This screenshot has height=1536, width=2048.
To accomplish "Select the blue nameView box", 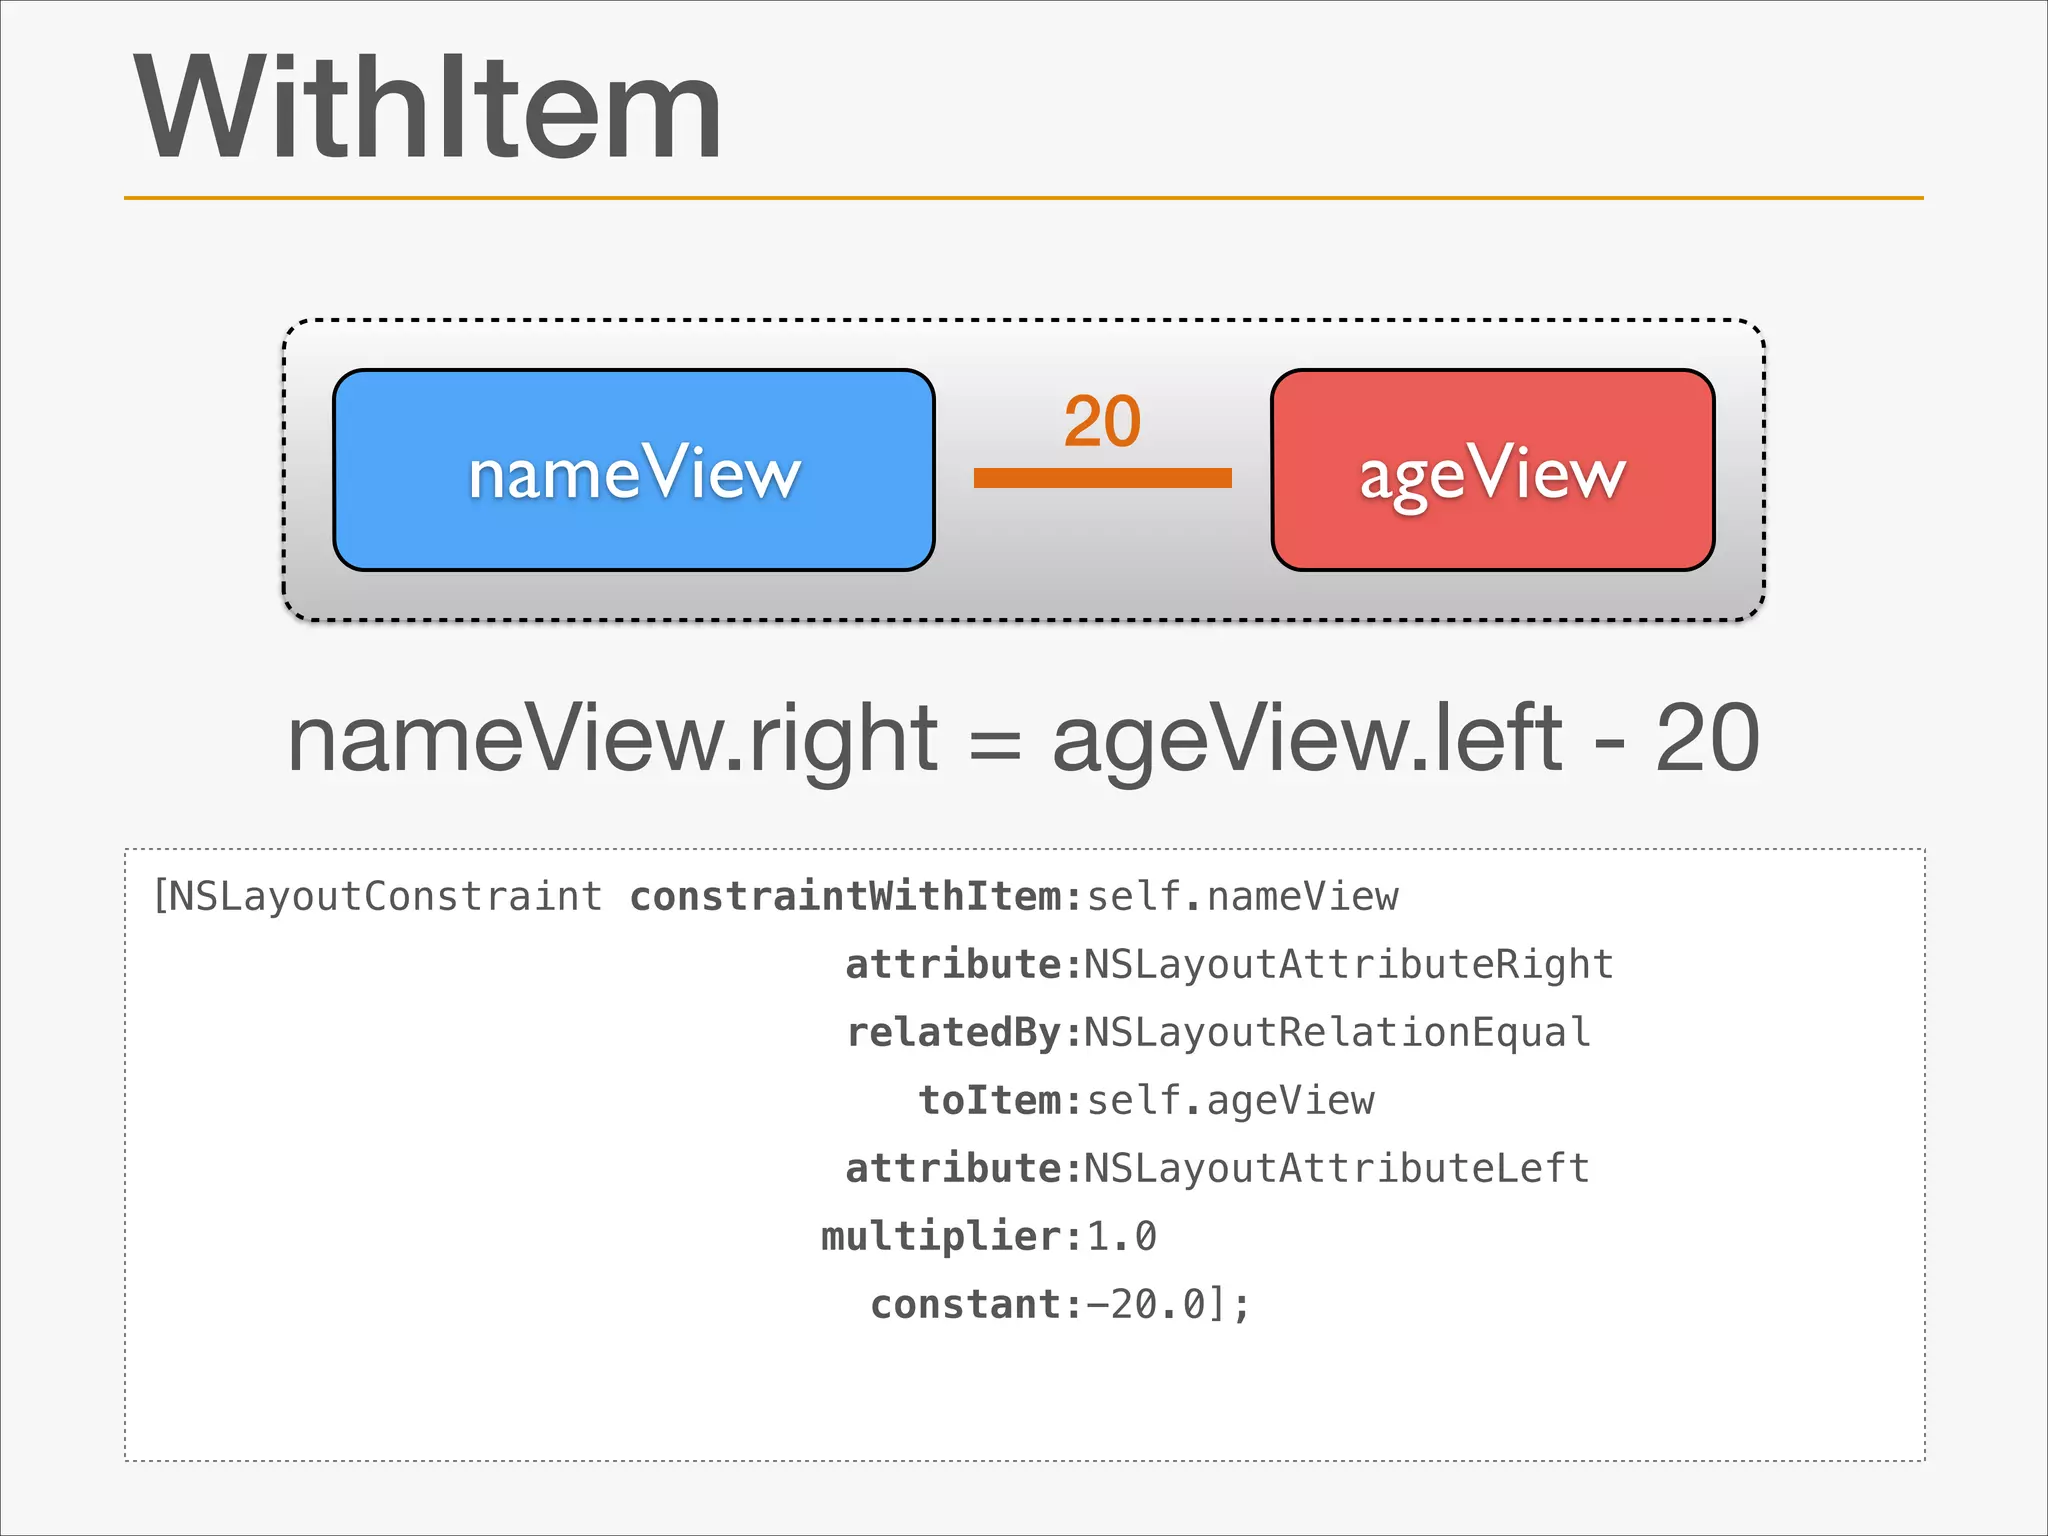I will pyautogui.click(x=634, y=470).
